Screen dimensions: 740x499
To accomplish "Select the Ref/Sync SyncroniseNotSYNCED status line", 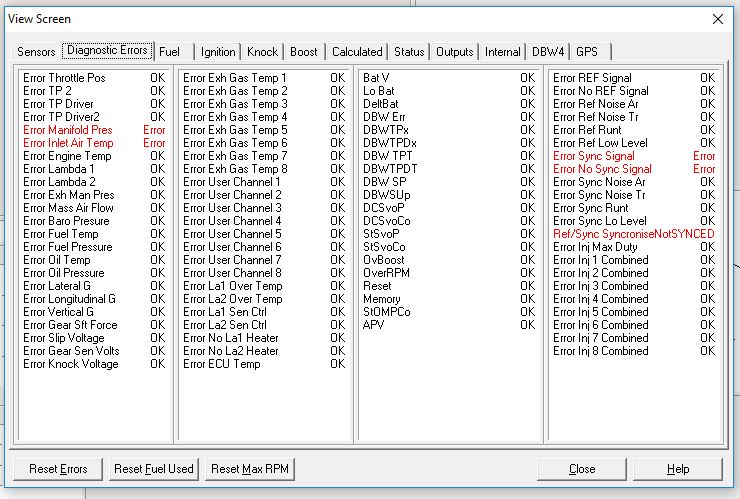I will click(x=634, y=234).
